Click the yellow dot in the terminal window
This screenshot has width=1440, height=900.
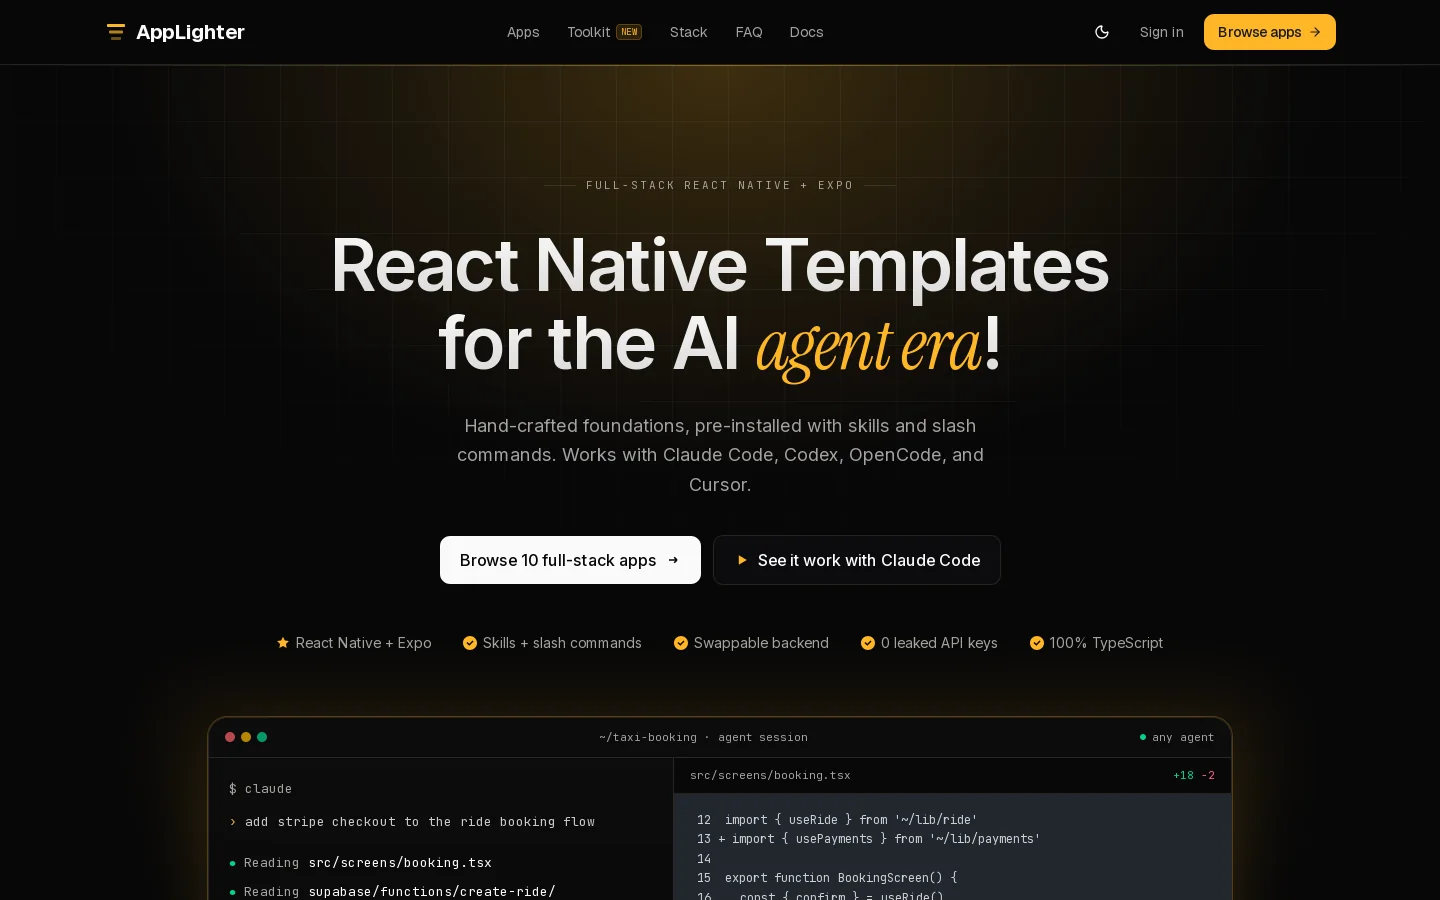click(x=246, y=737)
